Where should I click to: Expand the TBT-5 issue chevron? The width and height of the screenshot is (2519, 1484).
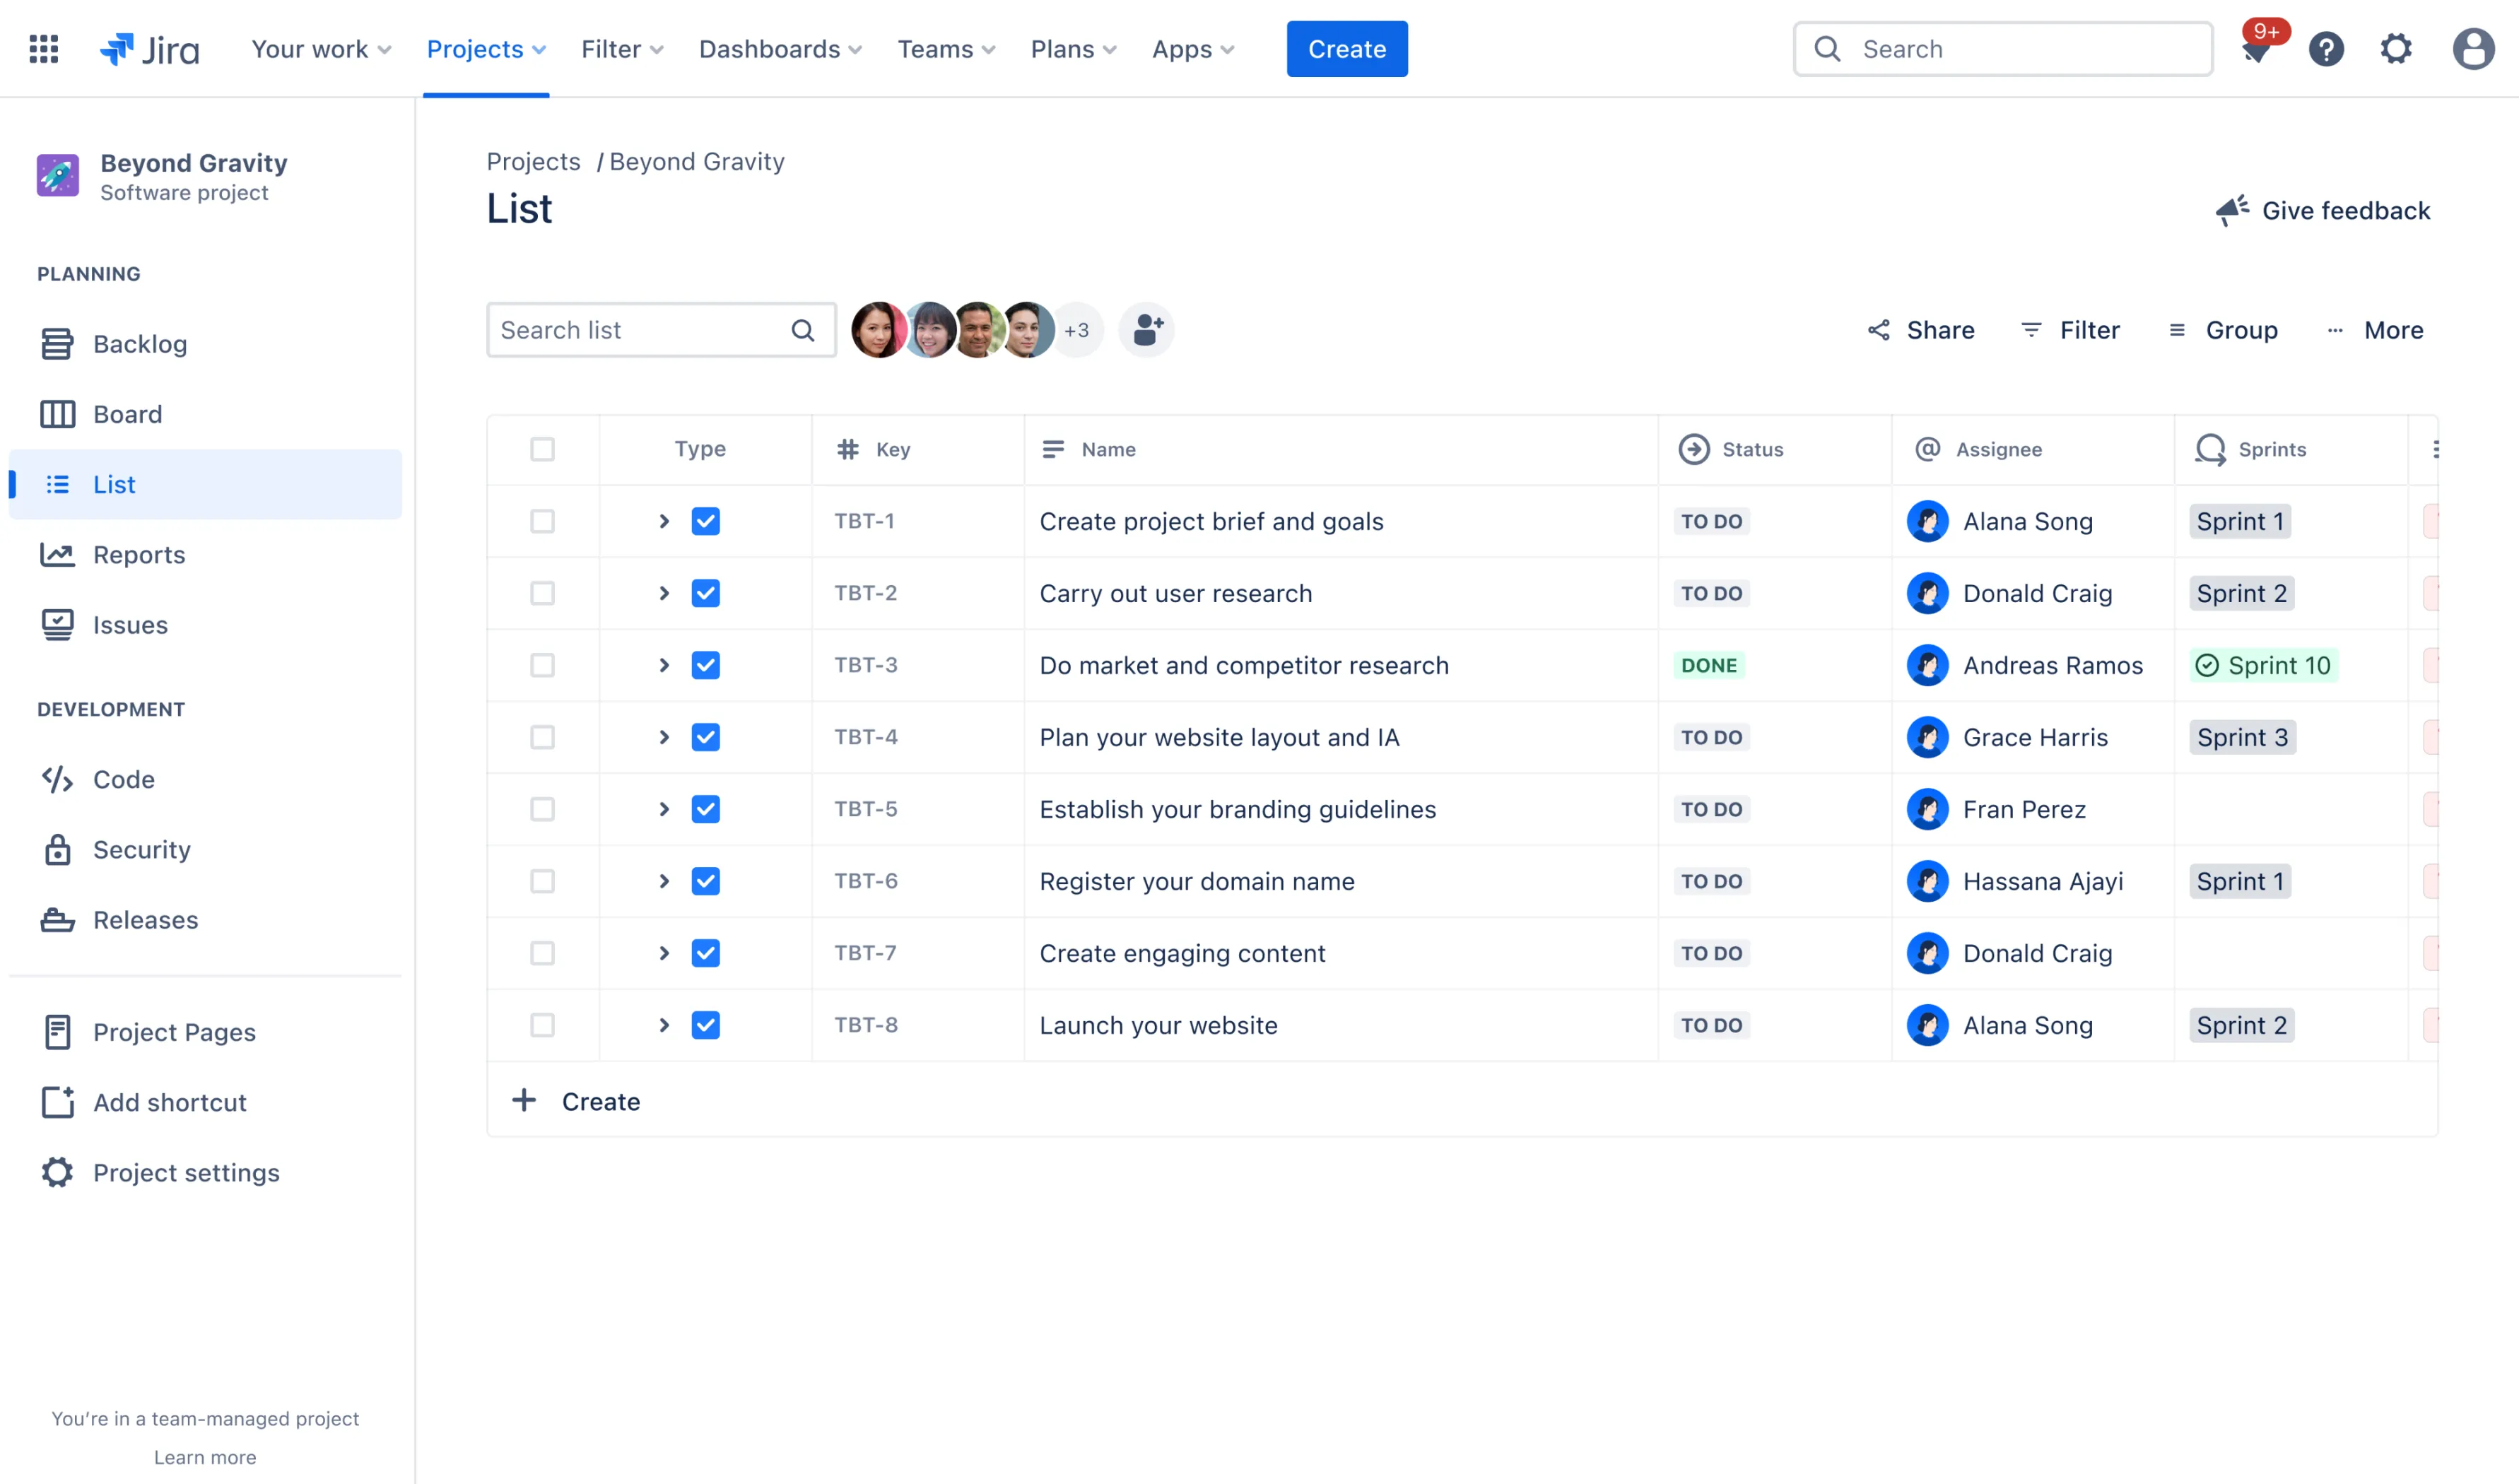click(664, 810)
